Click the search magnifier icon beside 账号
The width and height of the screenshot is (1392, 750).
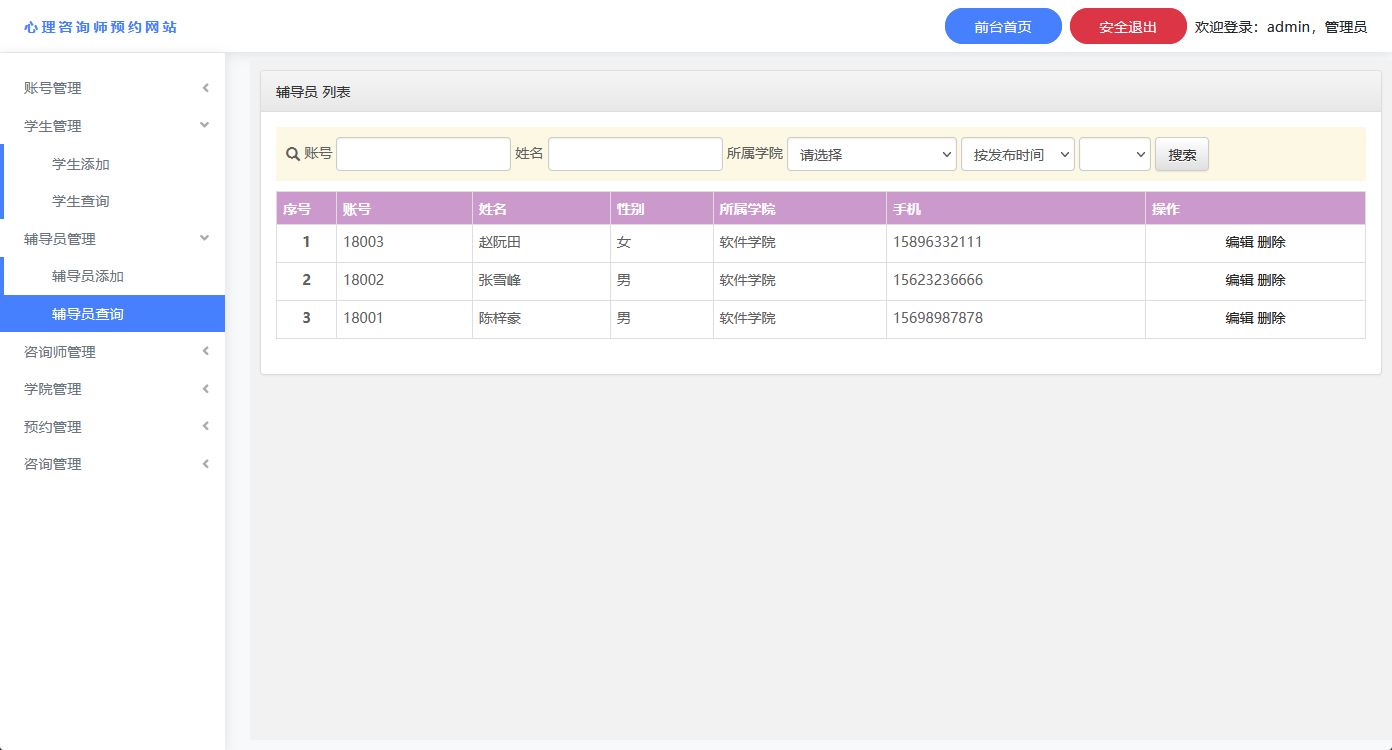click(293, 154)
